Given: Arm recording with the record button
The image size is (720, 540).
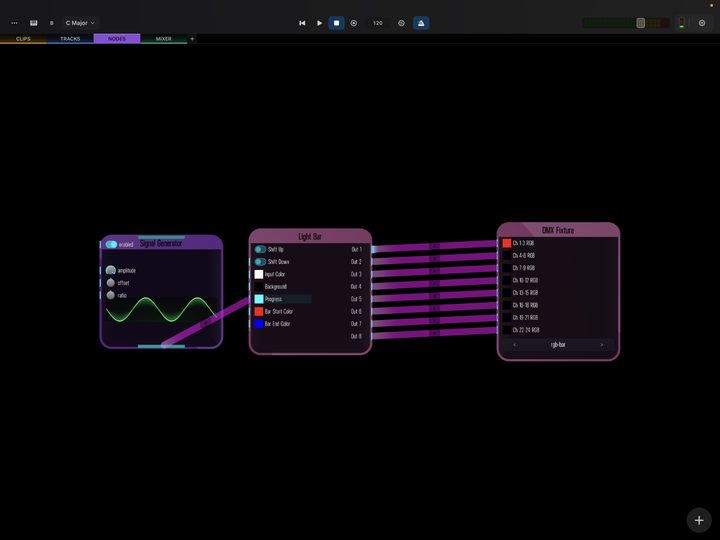Looking at the screenshot, I should point(354,23).
